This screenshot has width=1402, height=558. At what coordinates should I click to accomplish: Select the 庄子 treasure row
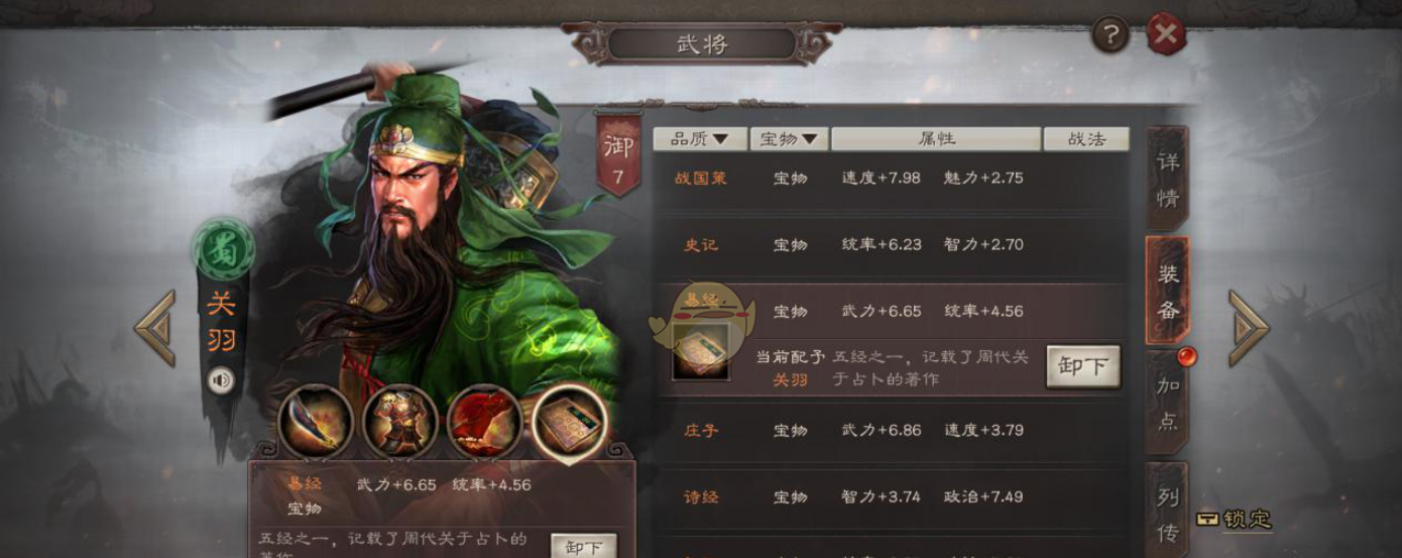[x=892, y=430]
